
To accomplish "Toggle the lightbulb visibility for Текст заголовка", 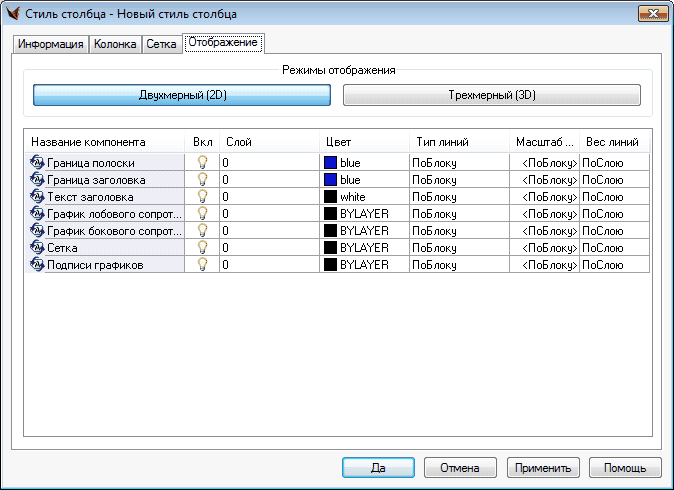I will [202, 197].
